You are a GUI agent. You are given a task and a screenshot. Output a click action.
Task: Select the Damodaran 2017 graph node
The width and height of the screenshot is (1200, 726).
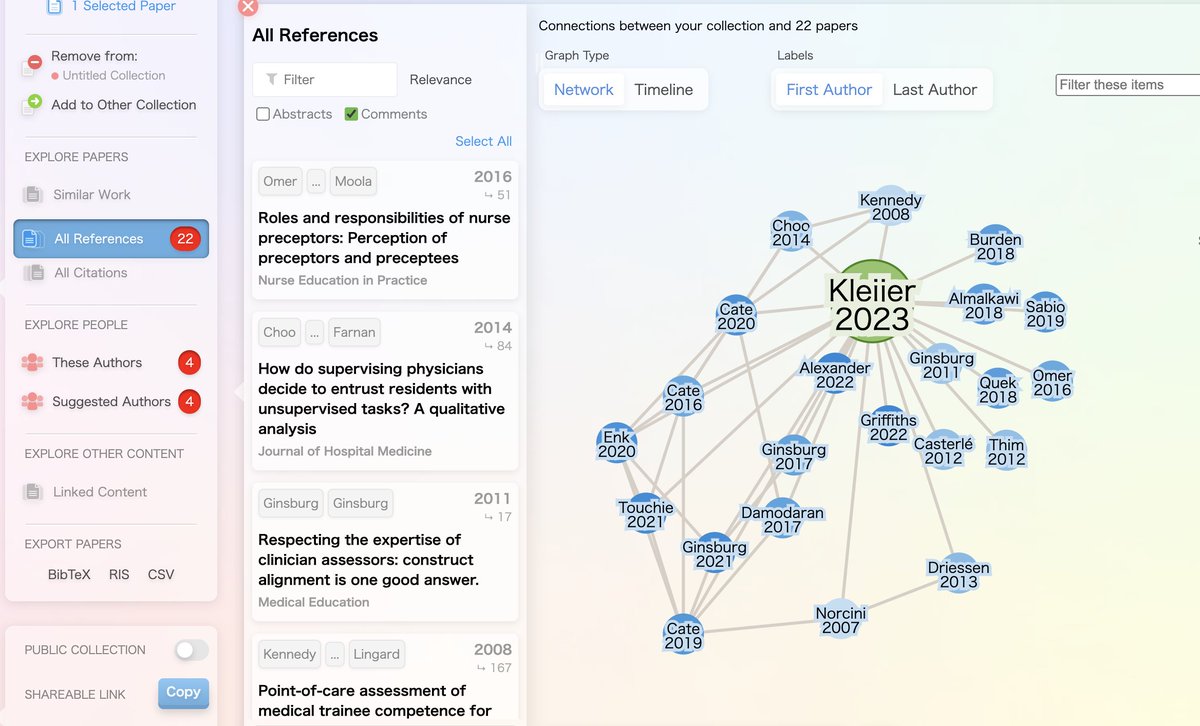tap(782, 518)
